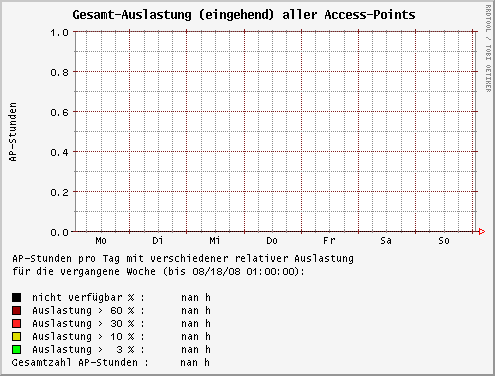Click the 'Sa' day label on axis
Screen dimensions: 495x376
(386, 241)
